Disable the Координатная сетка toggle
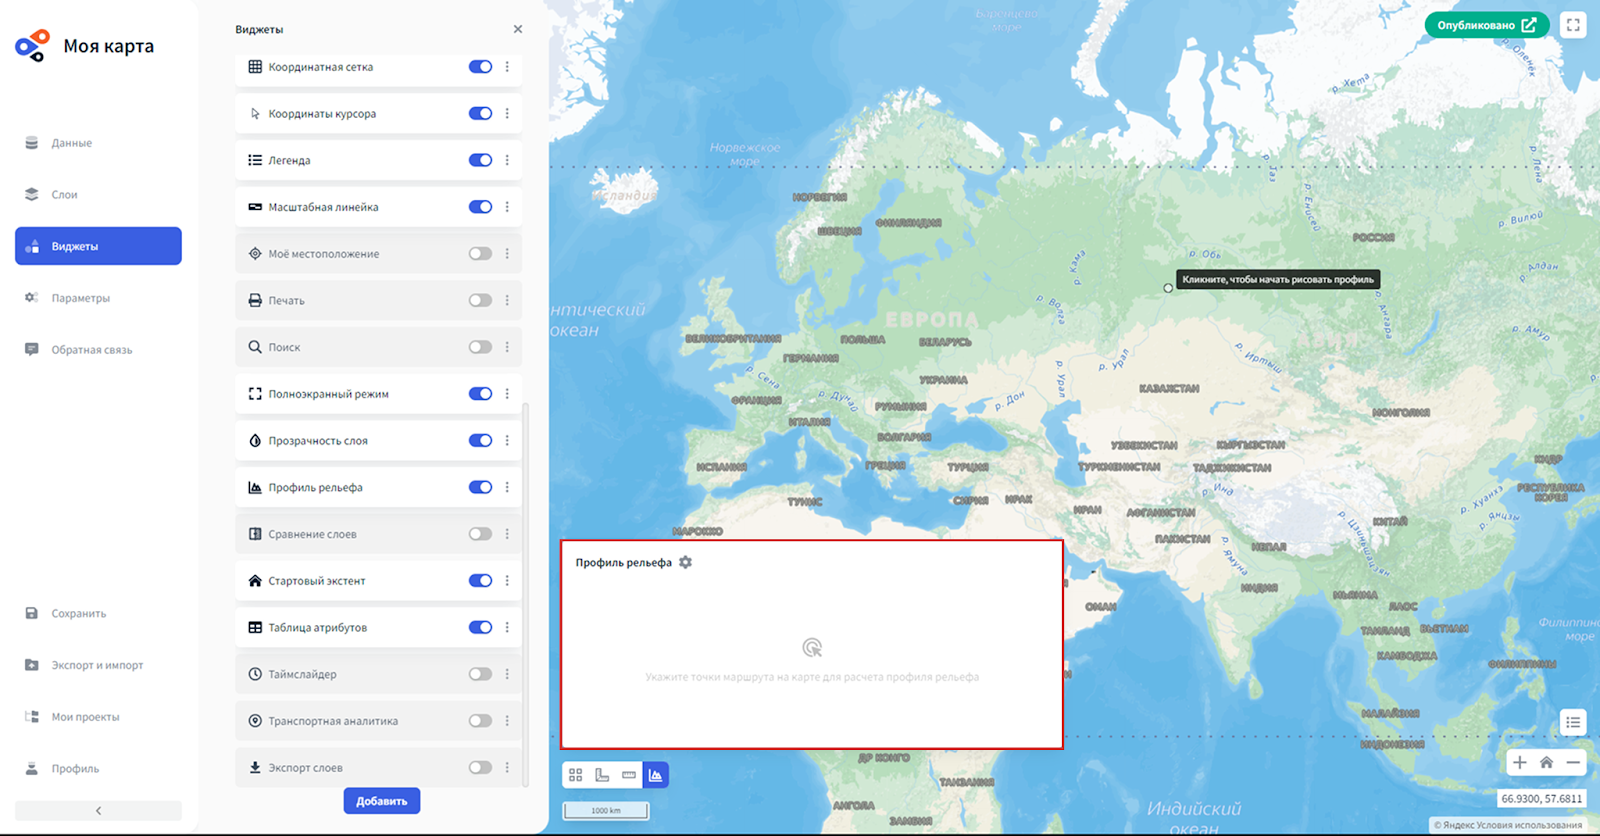Viewport: 1600px width, 836px height. coord(480,67)
